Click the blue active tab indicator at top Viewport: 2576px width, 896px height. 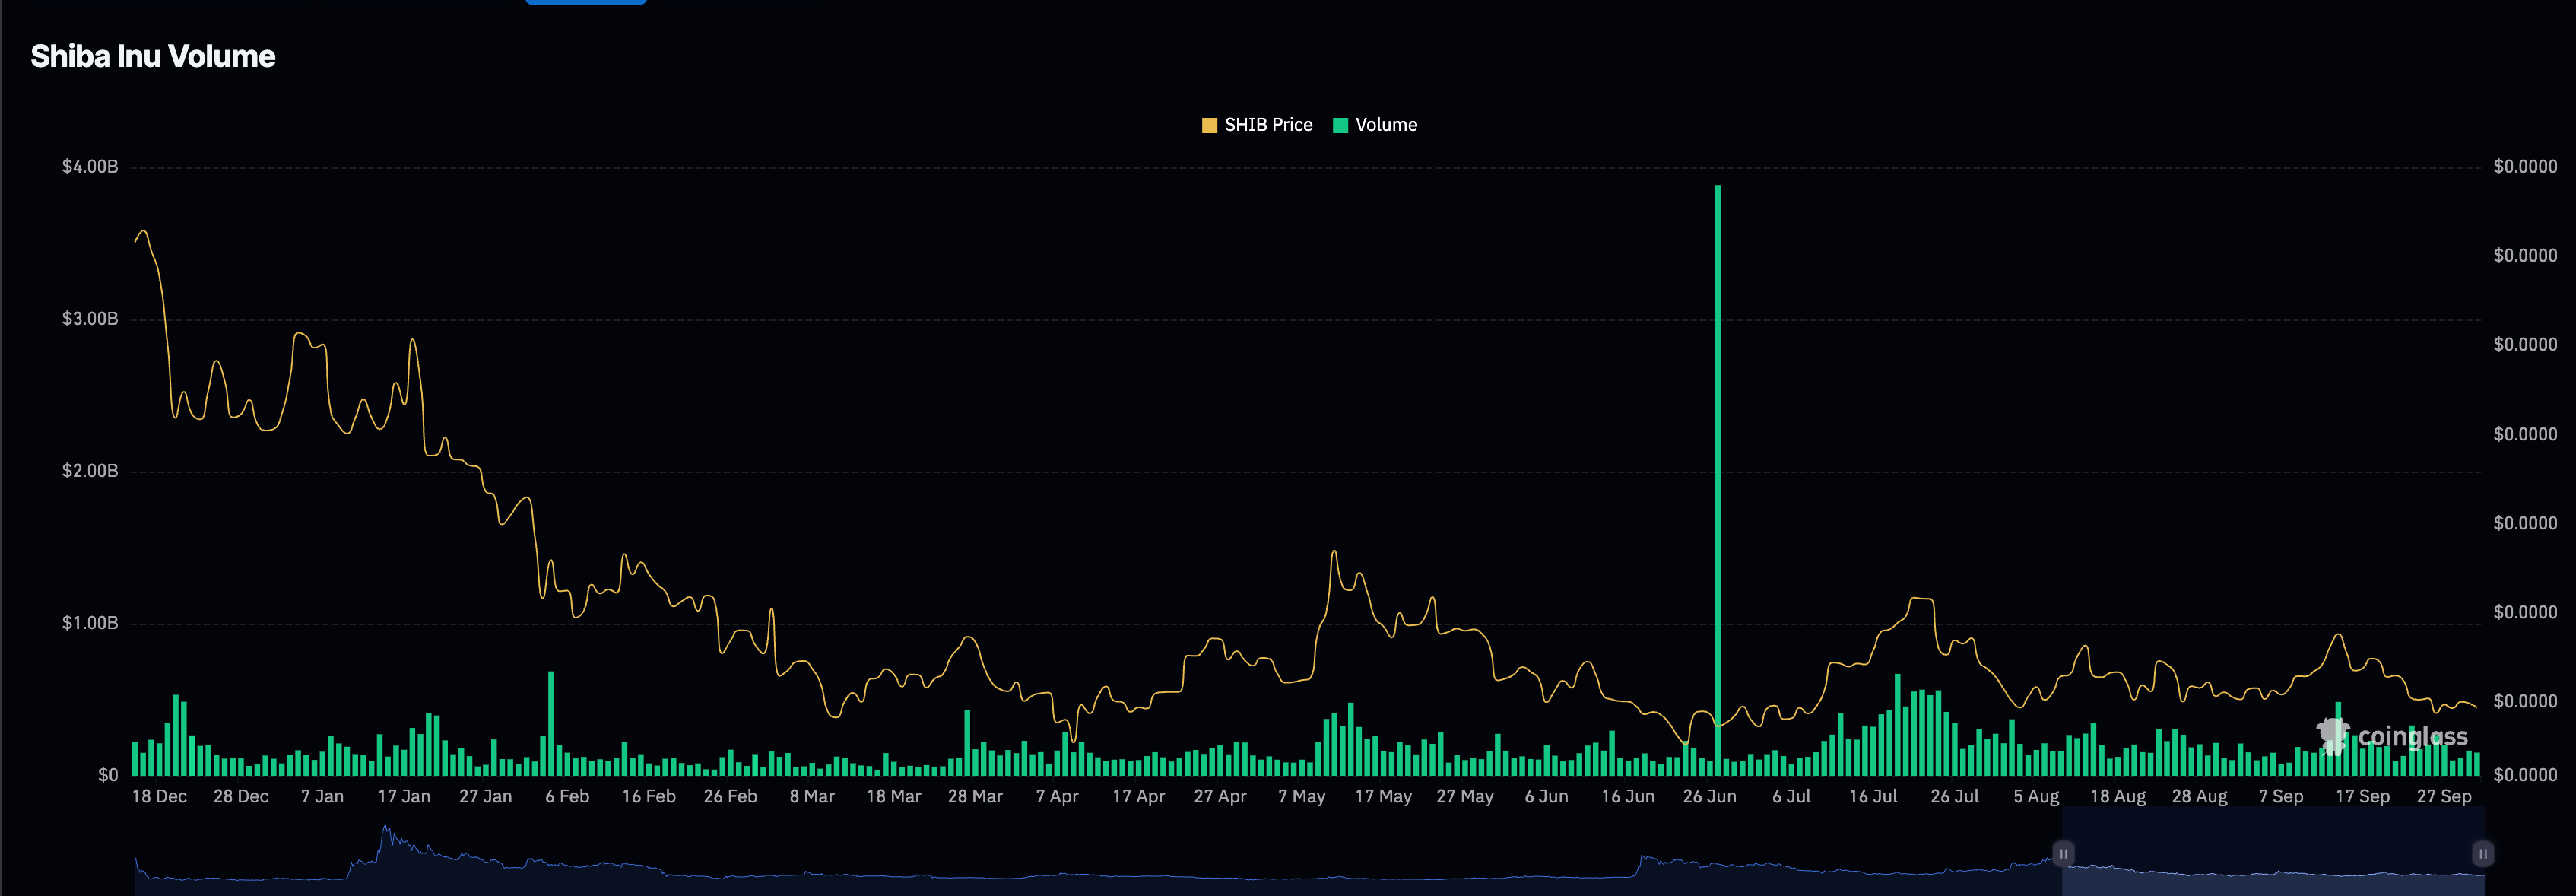click(586, 2)
